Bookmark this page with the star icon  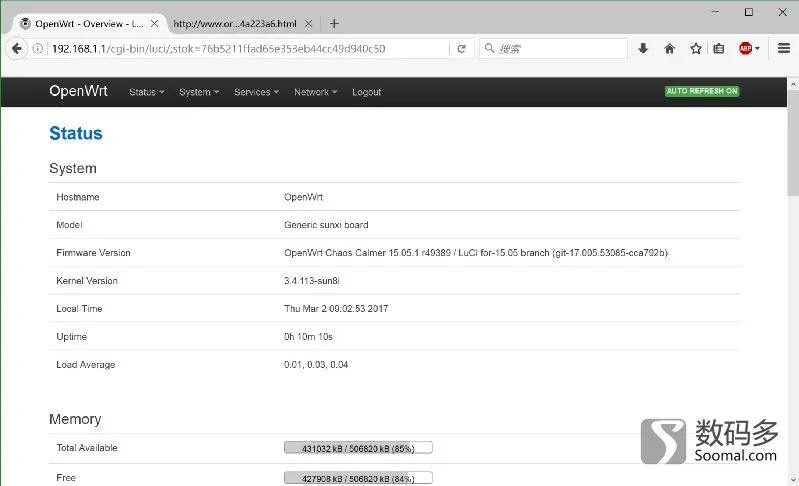click(x=696, y=48)
